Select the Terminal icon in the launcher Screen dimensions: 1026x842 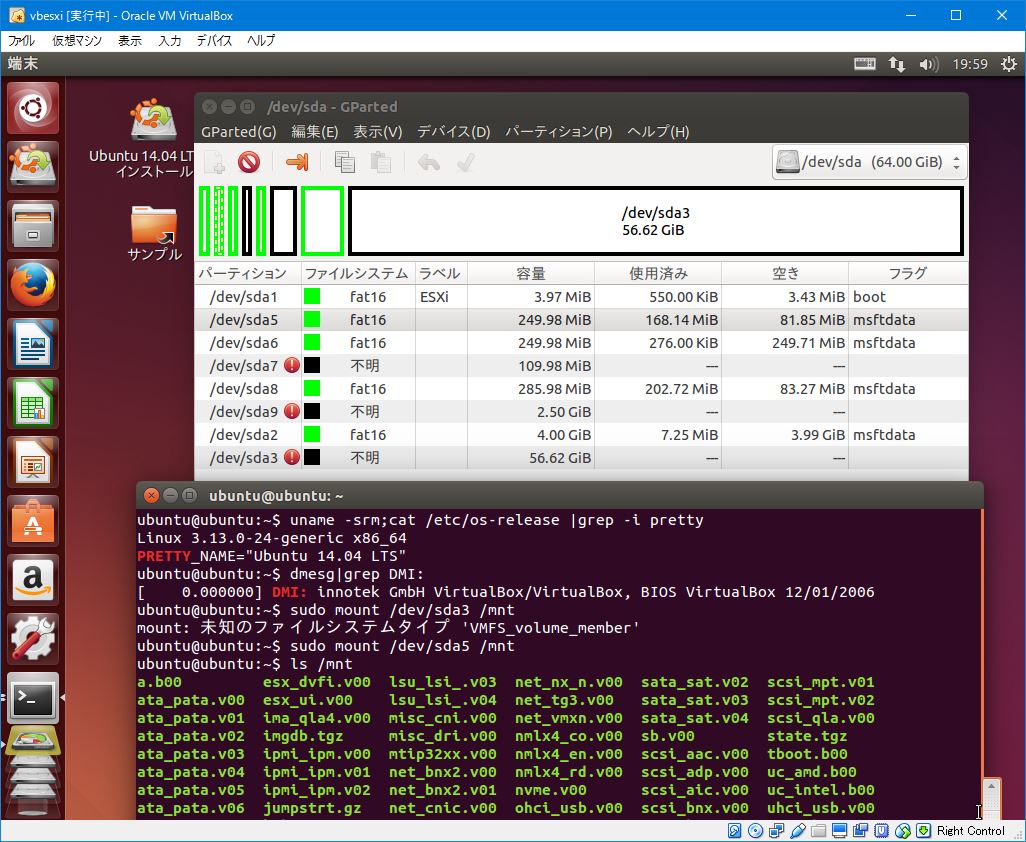tap(33, 697)
